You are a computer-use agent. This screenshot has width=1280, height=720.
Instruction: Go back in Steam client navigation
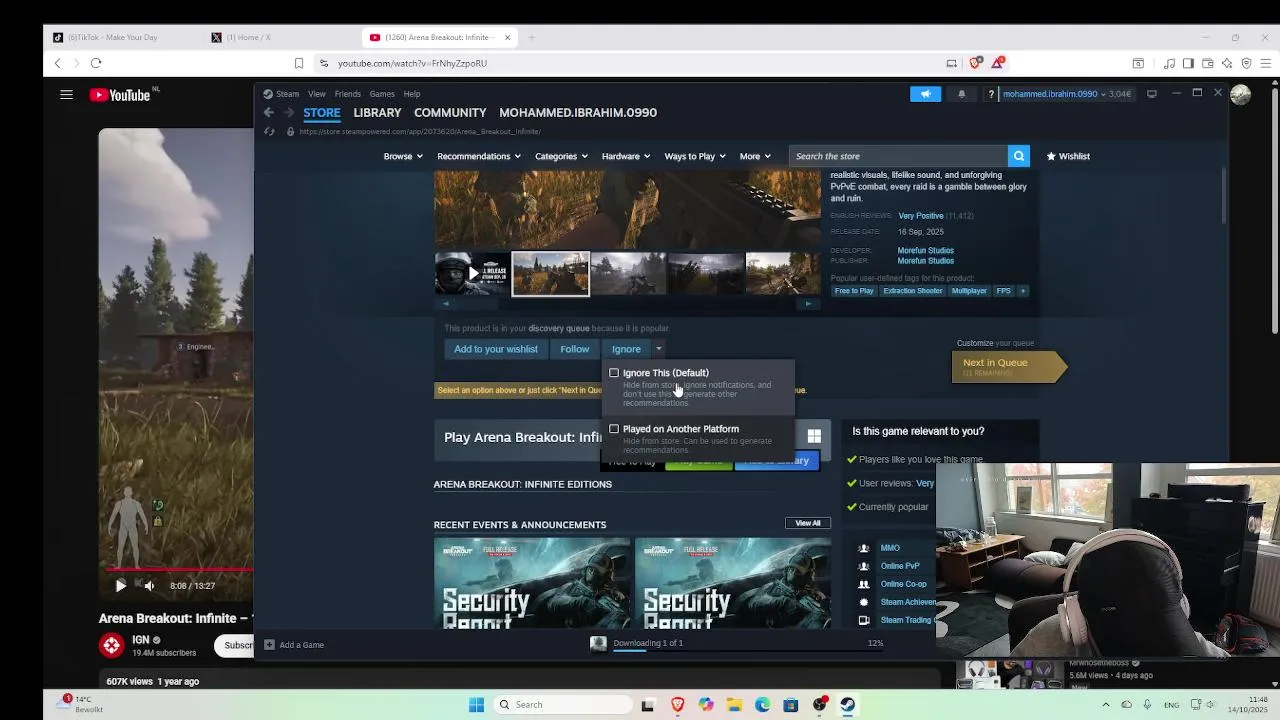click(269, 113)
